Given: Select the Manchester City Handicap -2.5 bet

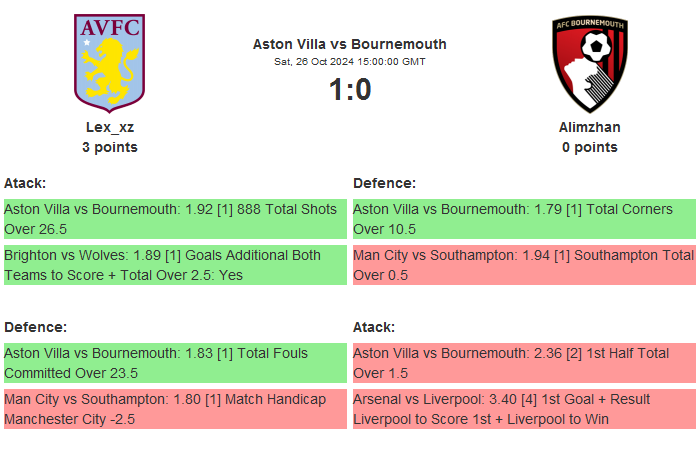Looking at the screenshot, I should pyautogui.click(x=175, y=409).
